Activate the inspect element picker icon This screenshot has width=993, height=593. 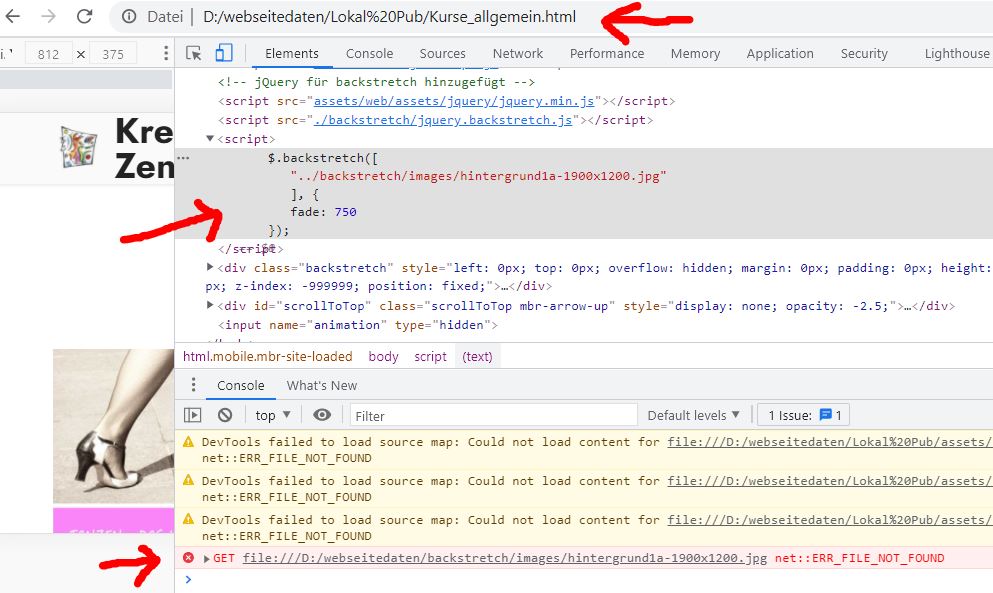194,53
